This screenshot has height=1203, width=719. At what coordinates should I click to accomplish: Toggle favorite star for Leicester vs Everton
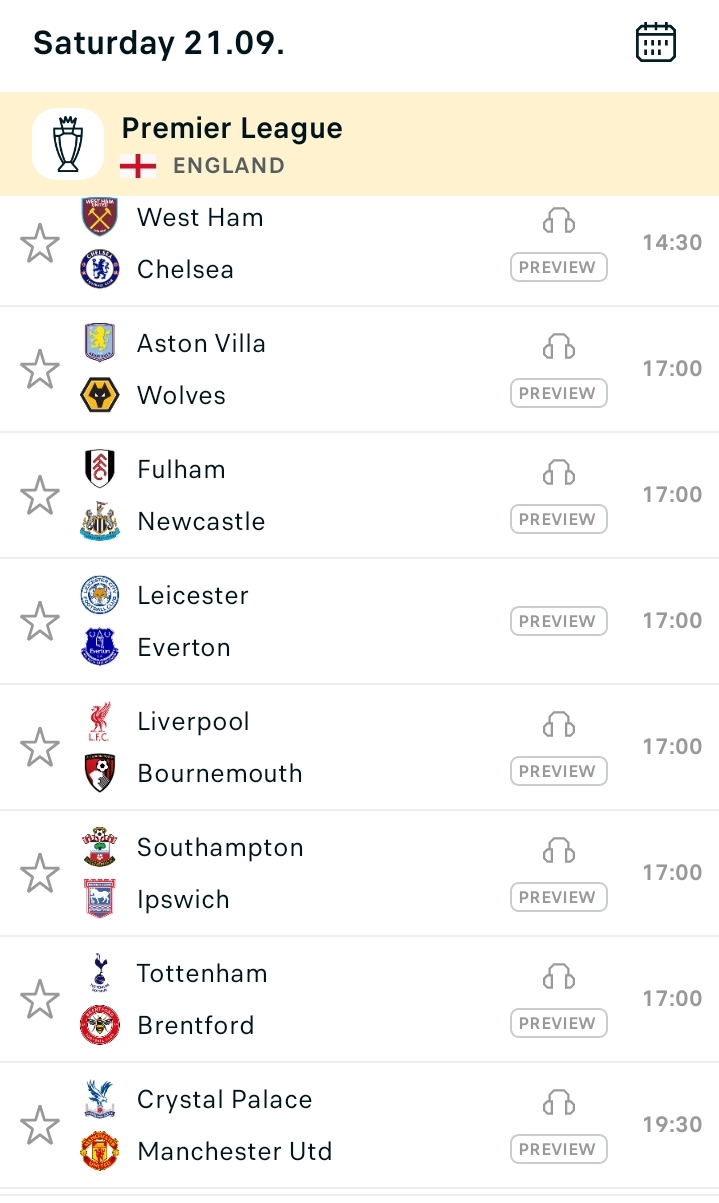tap(40, 621)
